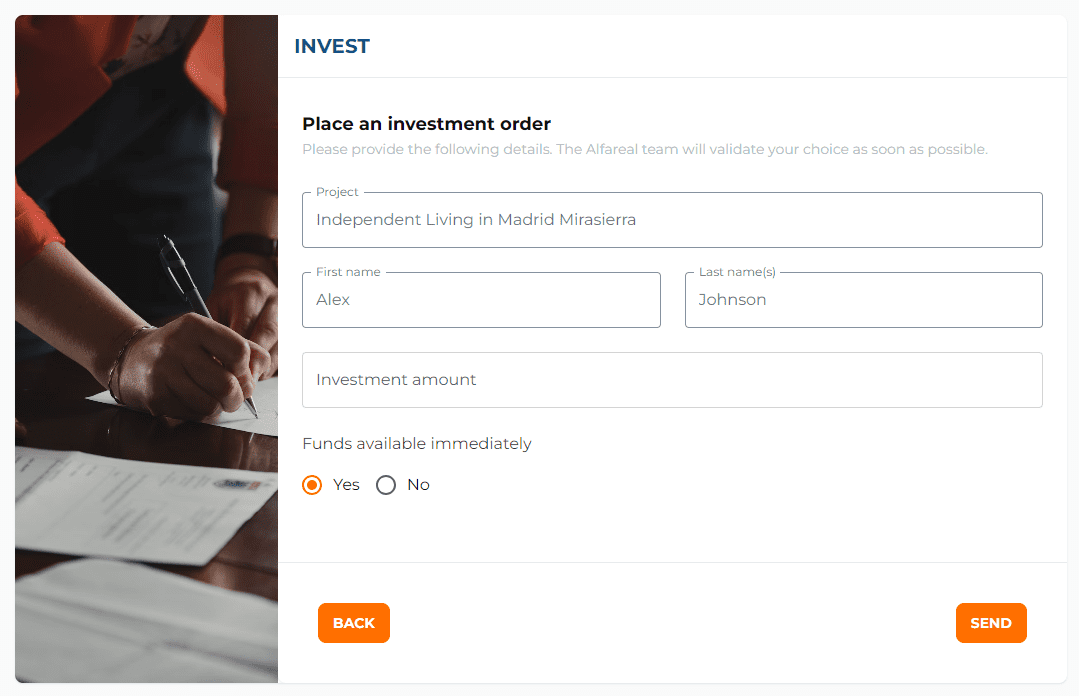Click the "Yes" option label text

click(346, 485)
